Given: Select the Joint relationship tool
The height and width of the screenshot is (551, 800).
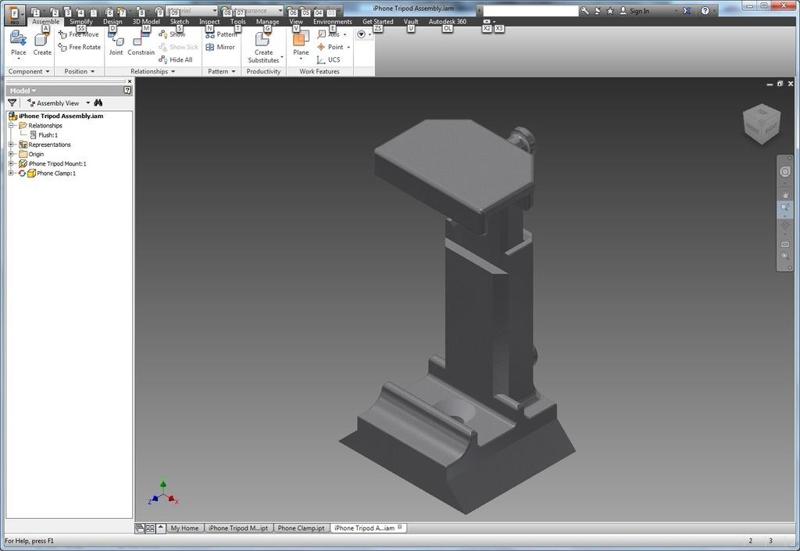Looking at the screenshot, I should pyautogui.click(x=115, y=44).
